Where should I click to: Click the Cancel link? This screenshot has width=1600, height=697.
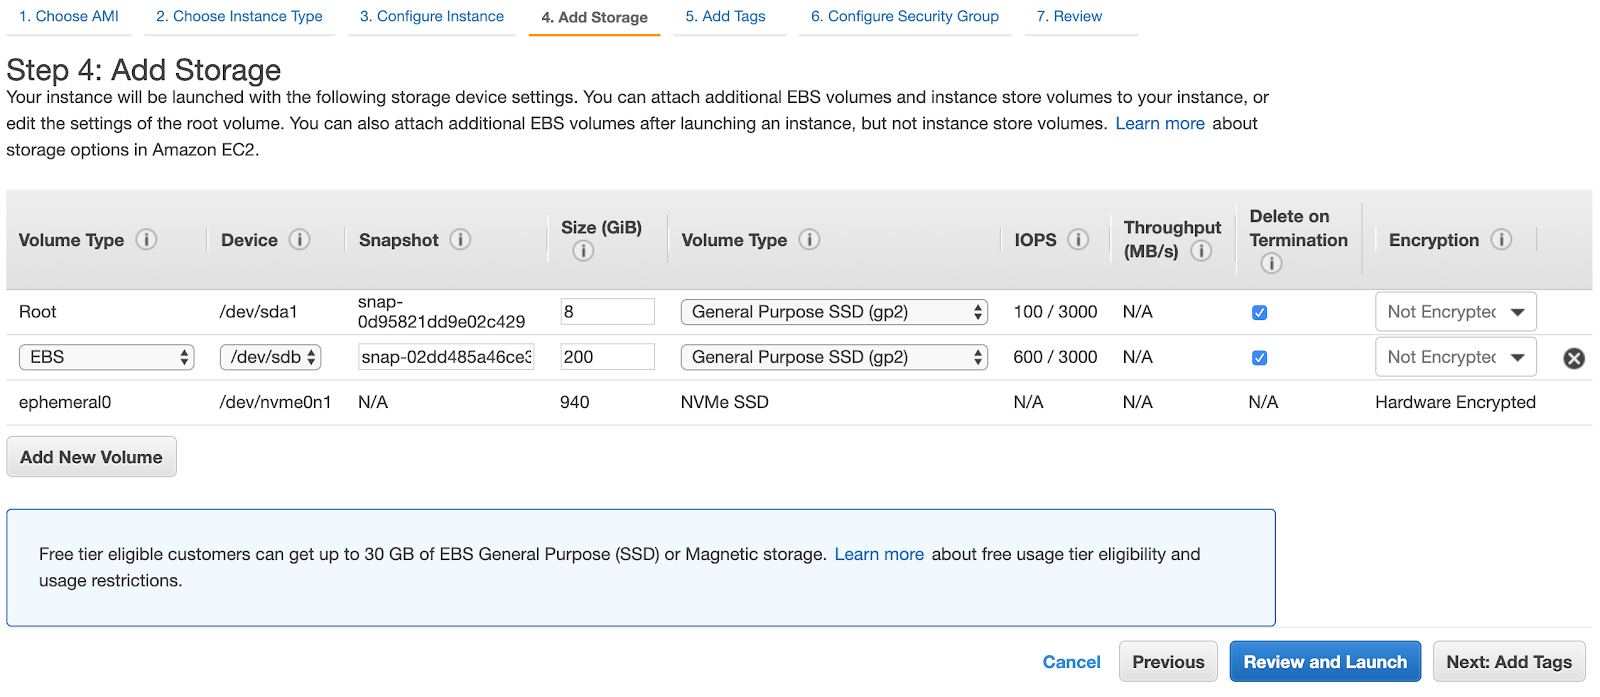(1071, 662)
